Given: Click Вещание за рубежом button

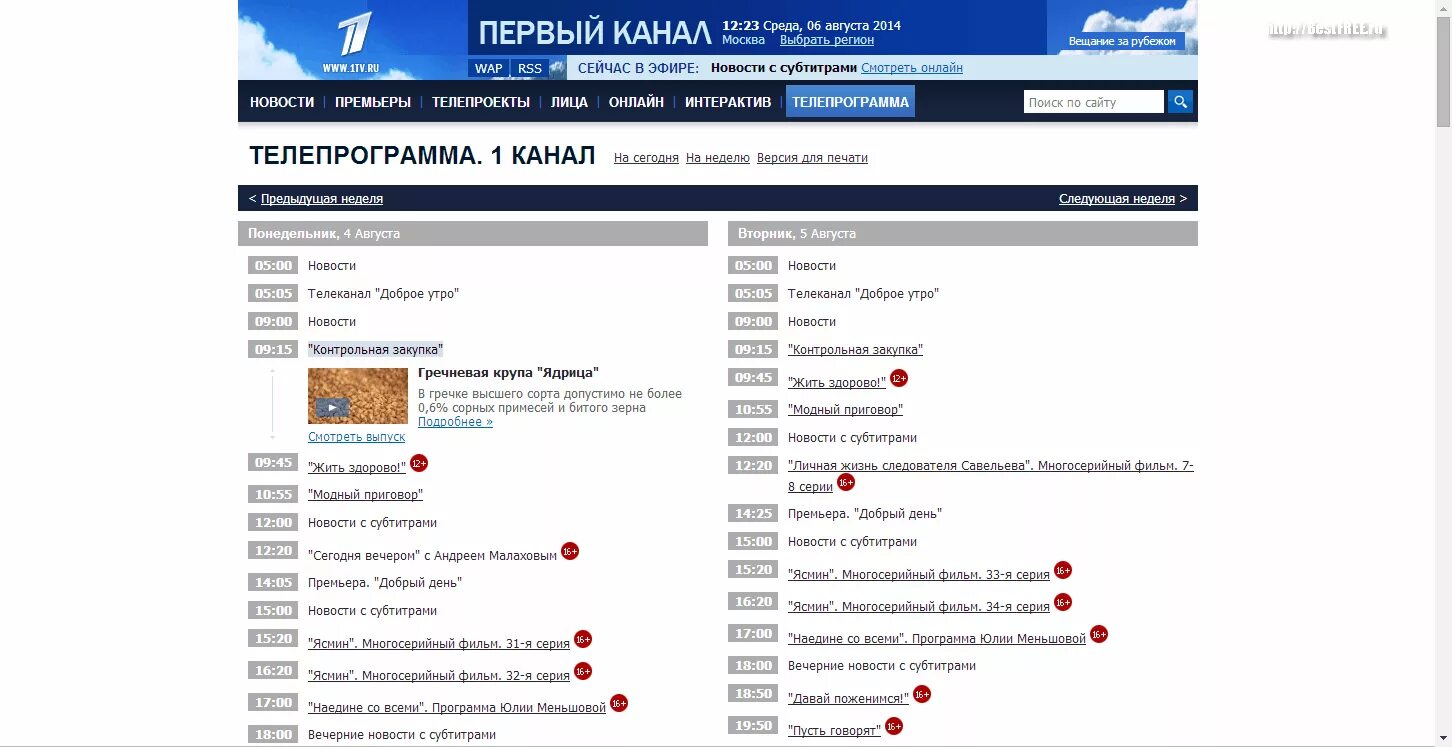Looking at the screenshot, I should click(1121, 41).
